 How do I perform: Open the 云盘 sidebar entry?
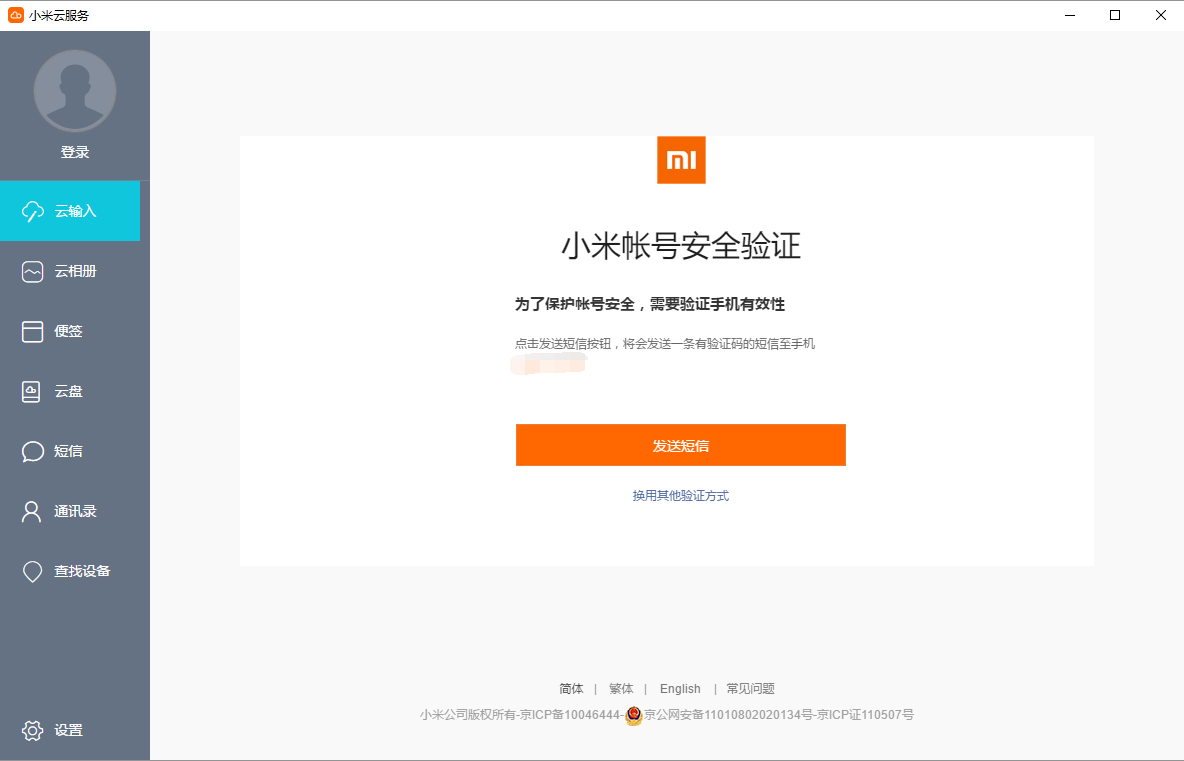pos(75,391)
